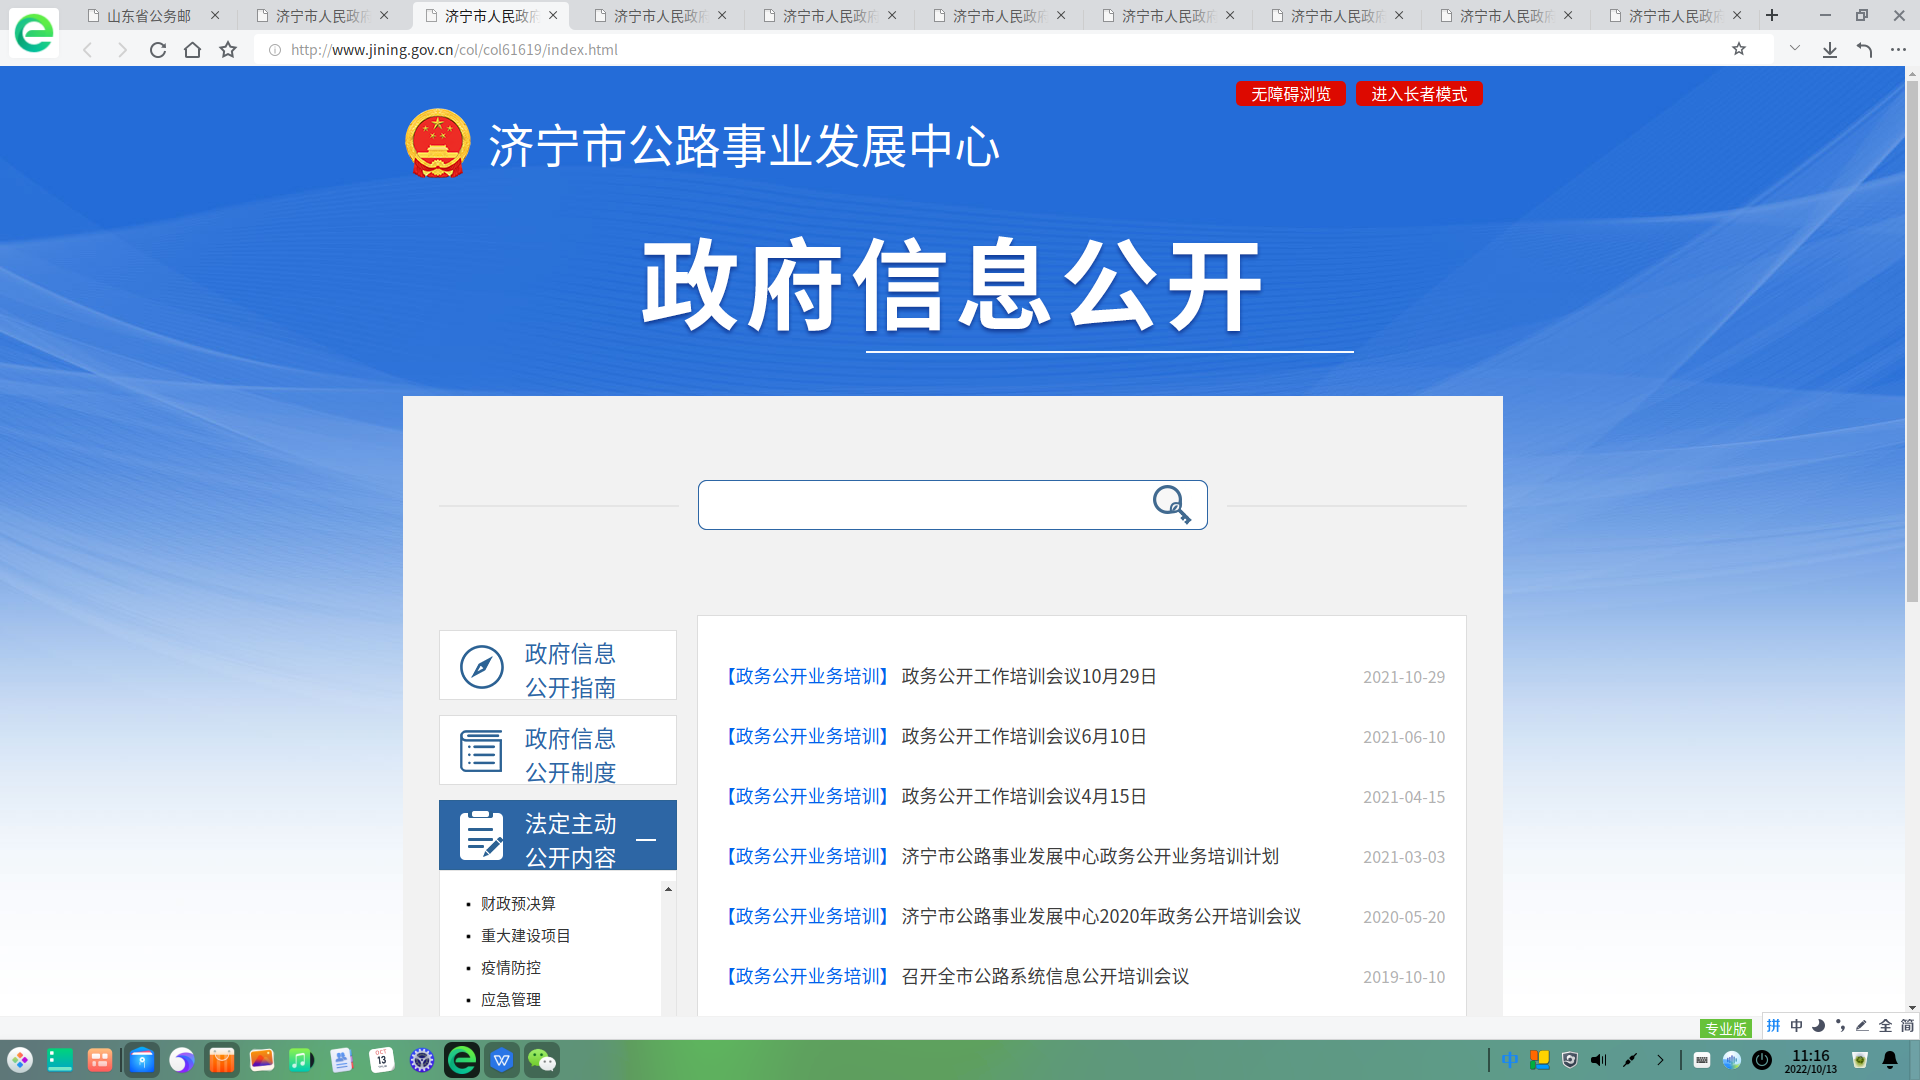This screenshot has height=1080, width=1920.
Task: Expand the address bar dropdown chevron
Action: 1794,49
